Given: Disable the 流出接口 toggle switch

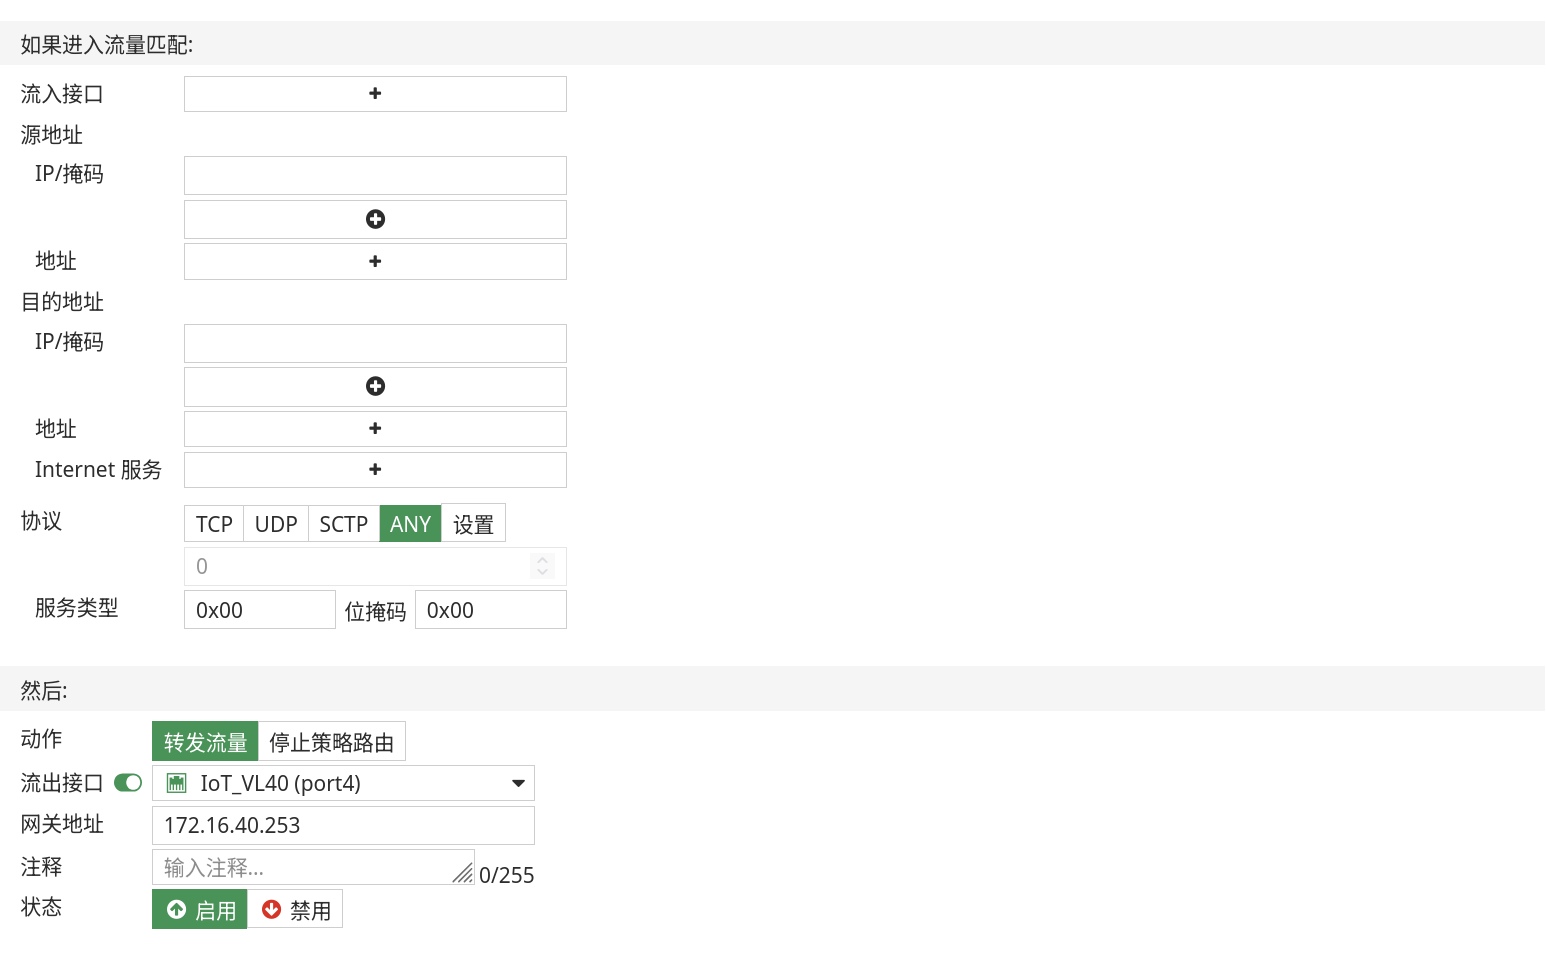Looking at the screenshot, I should tap(127, 782).
